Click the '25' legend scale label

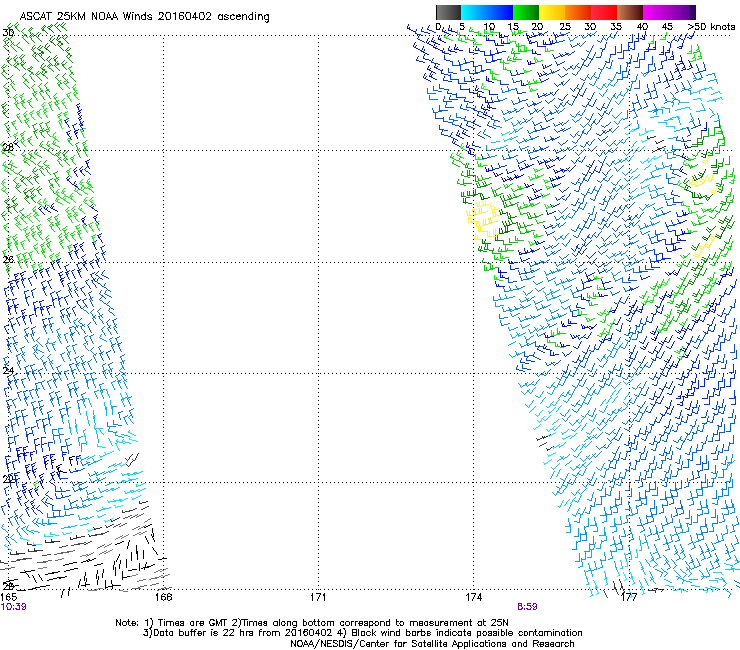564,27
